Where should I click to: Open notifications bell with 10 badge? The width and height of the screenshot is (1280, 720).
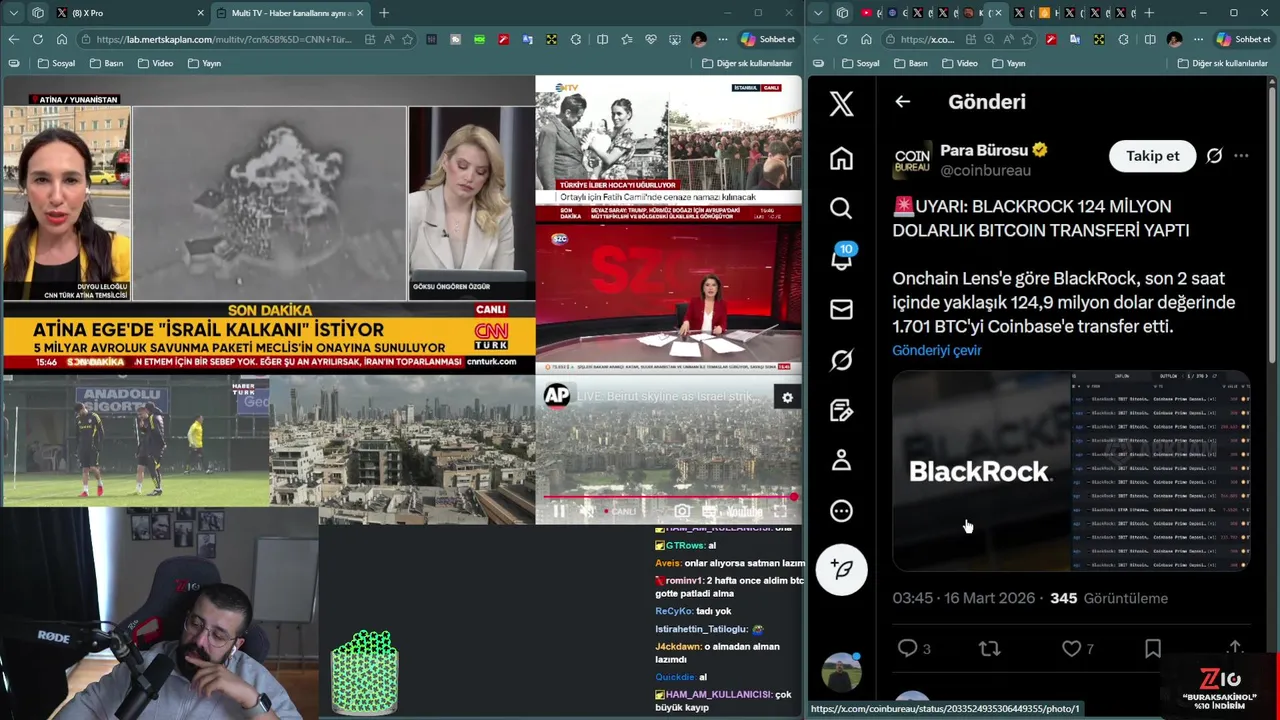[841, 258]
